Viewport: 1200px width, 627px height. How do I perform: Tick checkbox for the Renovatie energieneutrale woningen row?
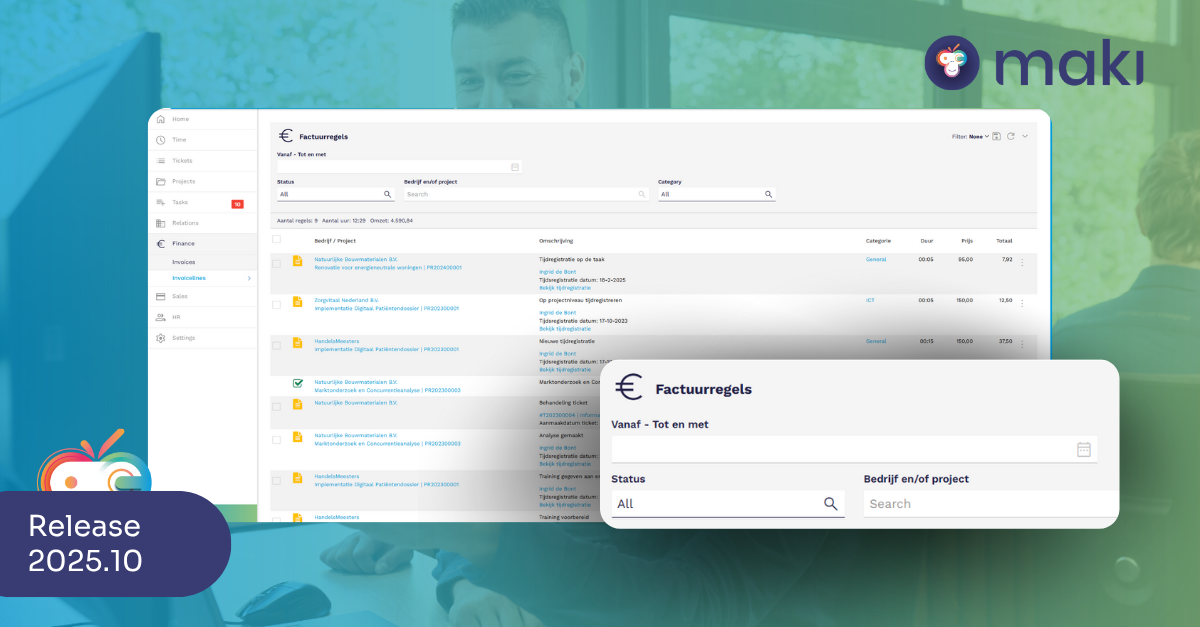click(277, 263)
